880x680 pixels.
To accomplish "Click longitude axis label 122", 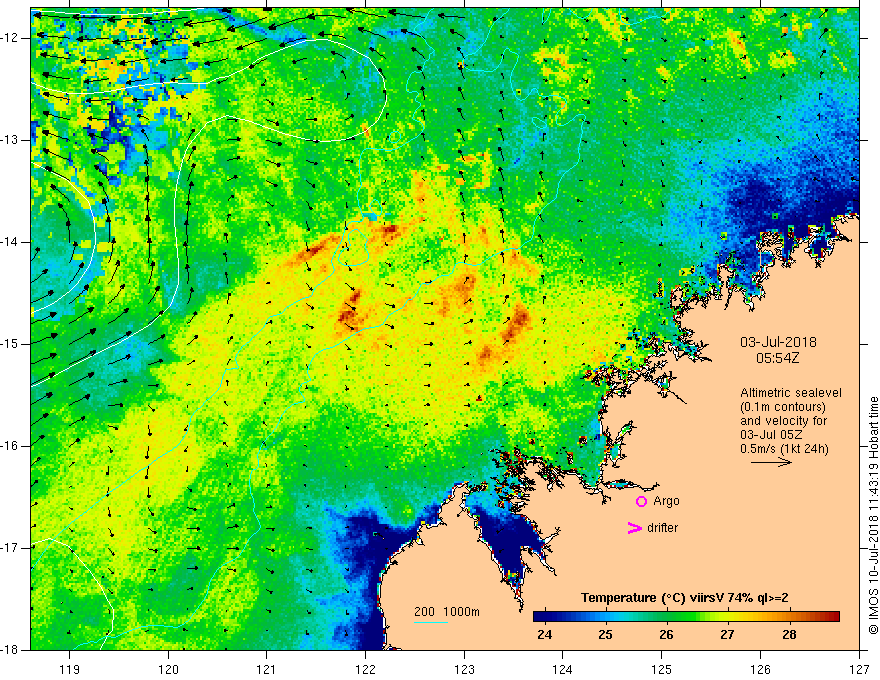I will coord(365,669).
